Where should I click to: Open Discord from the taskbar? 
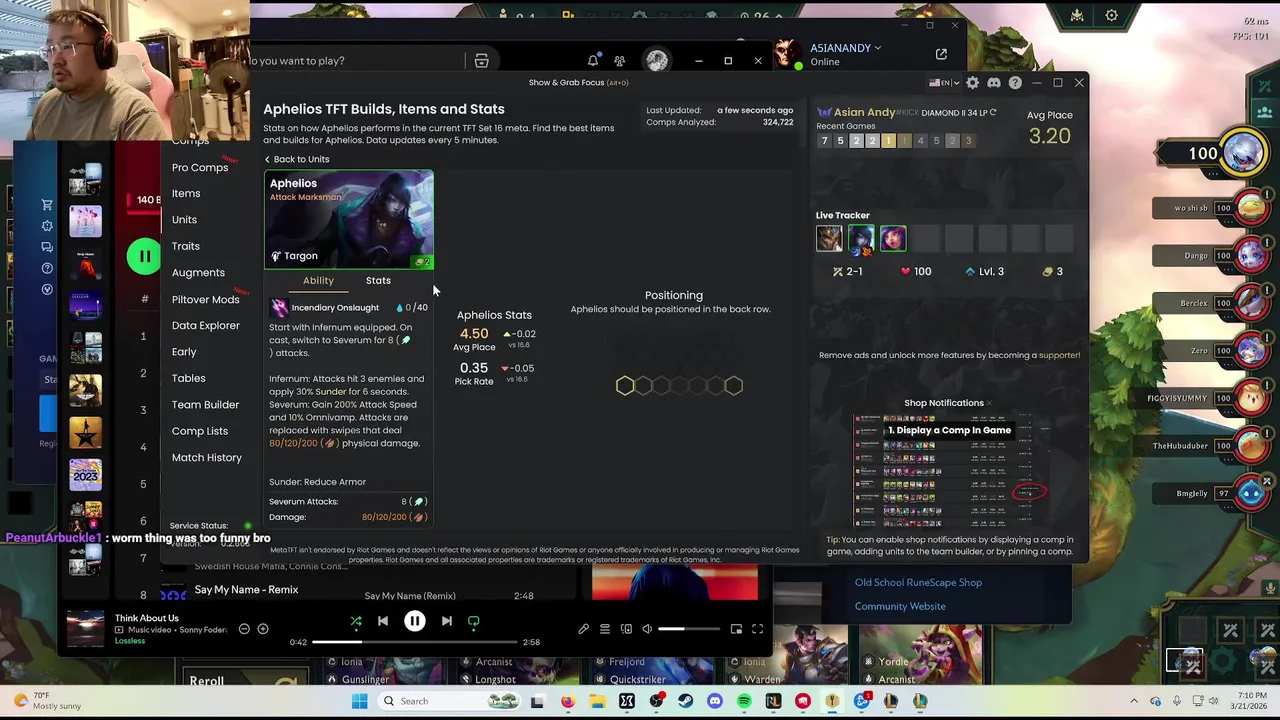point(715,701)
